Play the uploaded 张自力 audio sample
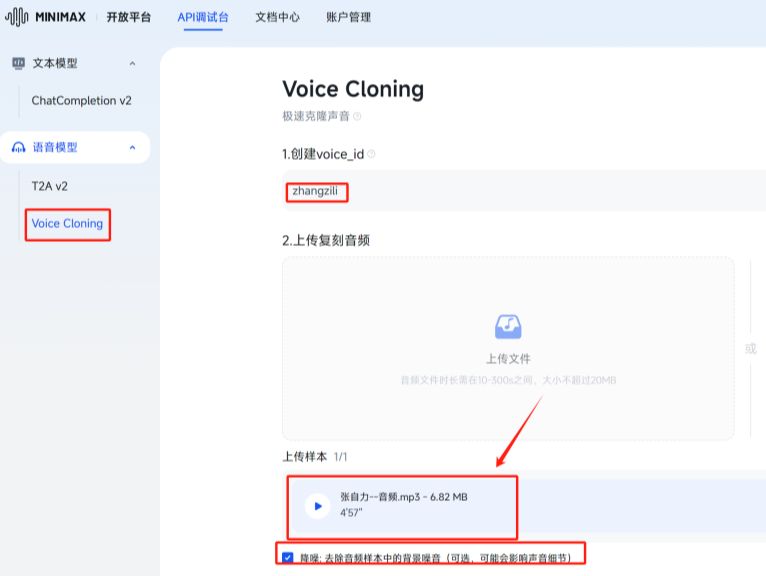 pos(317,506)
